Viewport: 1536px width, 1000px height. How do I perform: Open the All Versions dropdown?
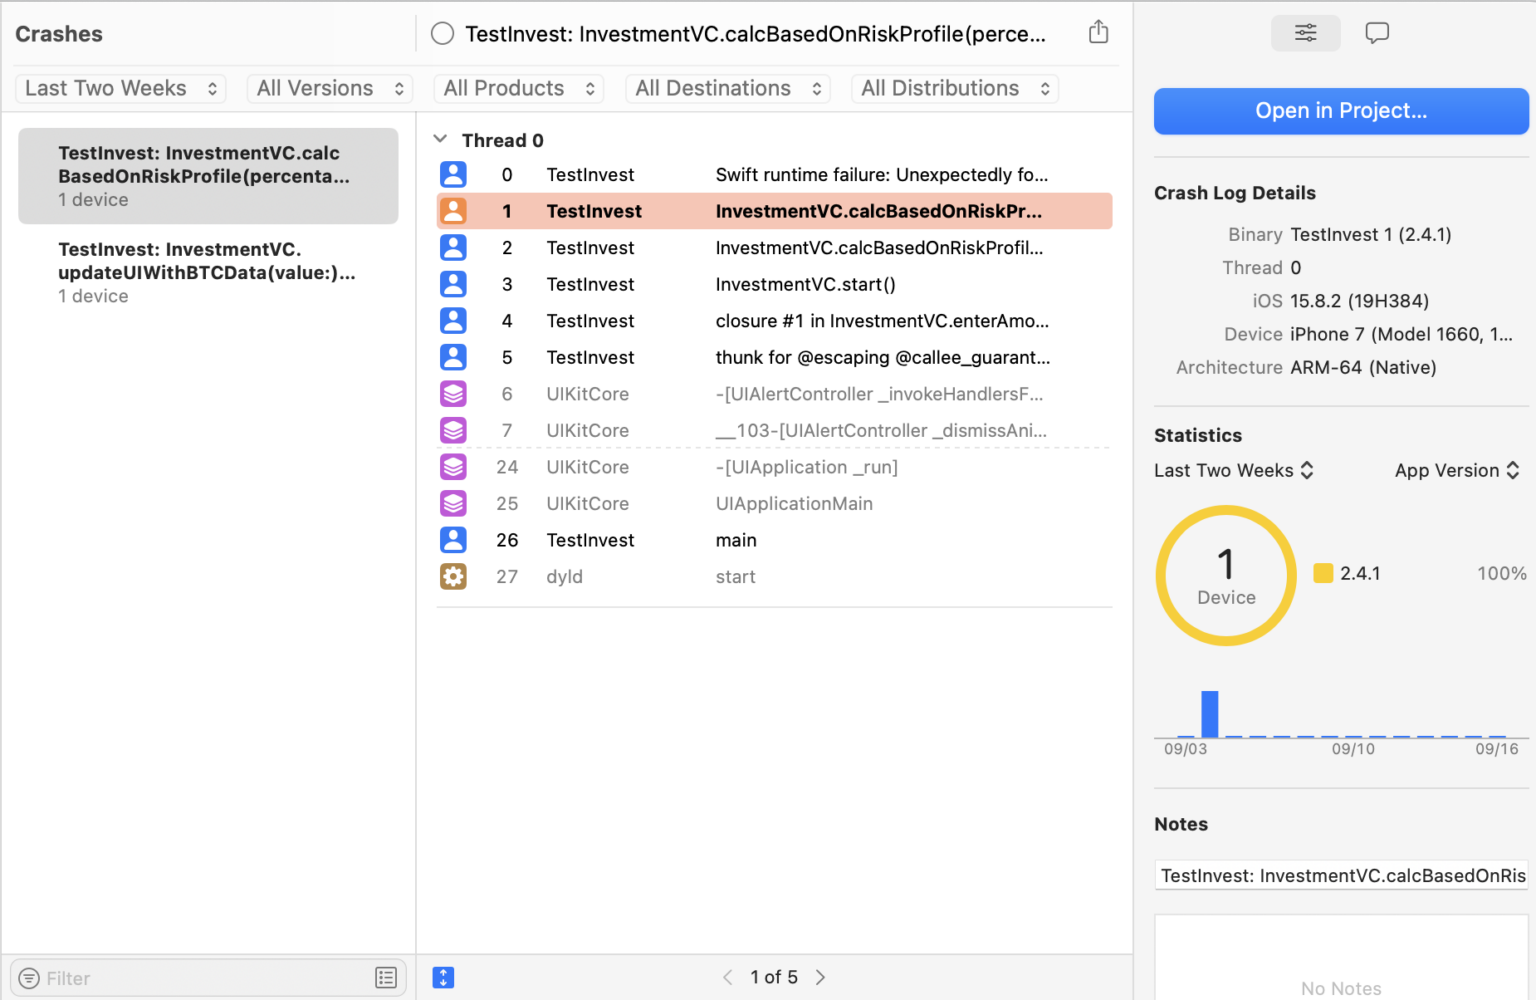click(x=329, y=88)
